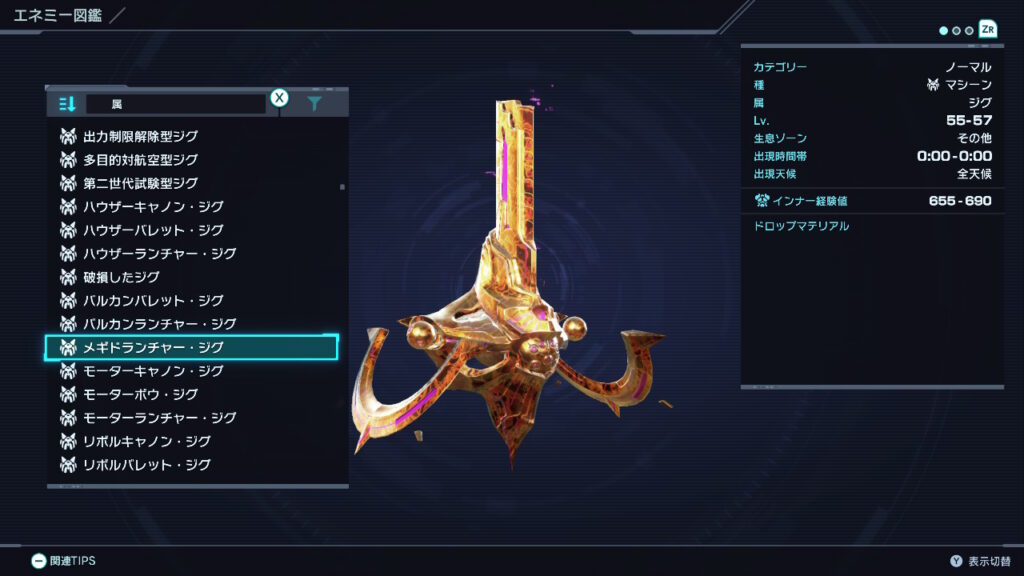Click the ZR page switch icon
This screenshot has width=1024, height=576.
pyautogui.click(x=987, y=29)
